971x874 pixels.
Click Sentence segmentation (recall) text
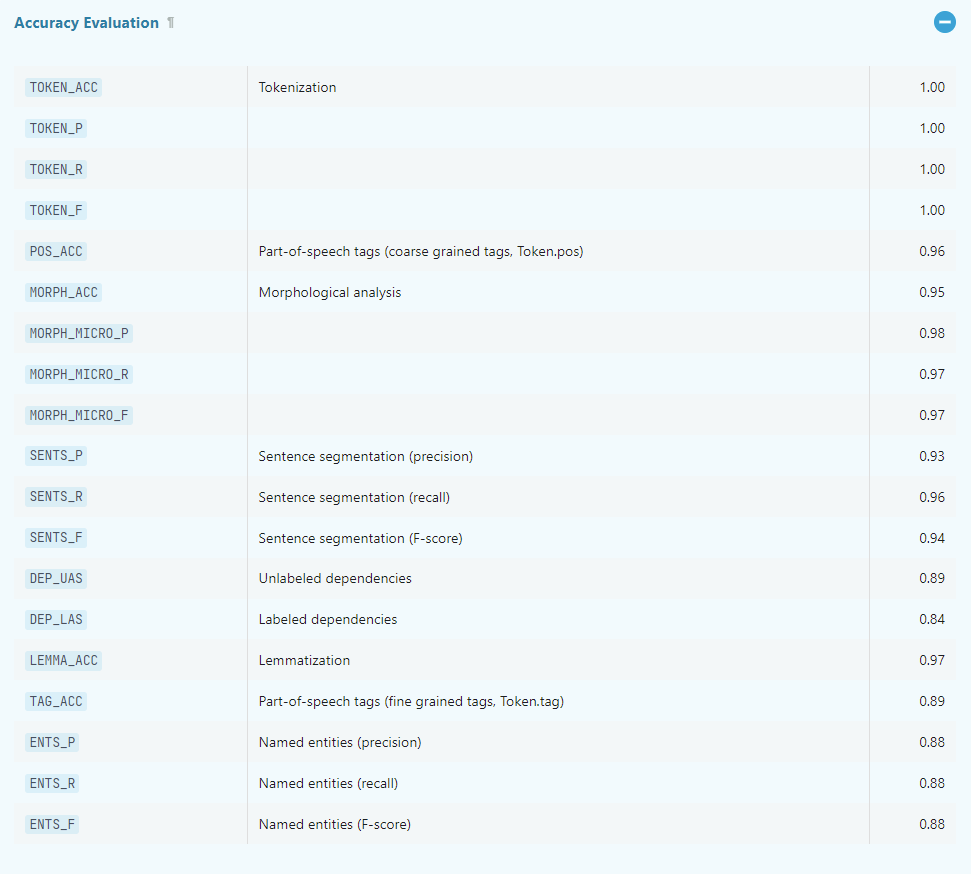click(354, 497)
